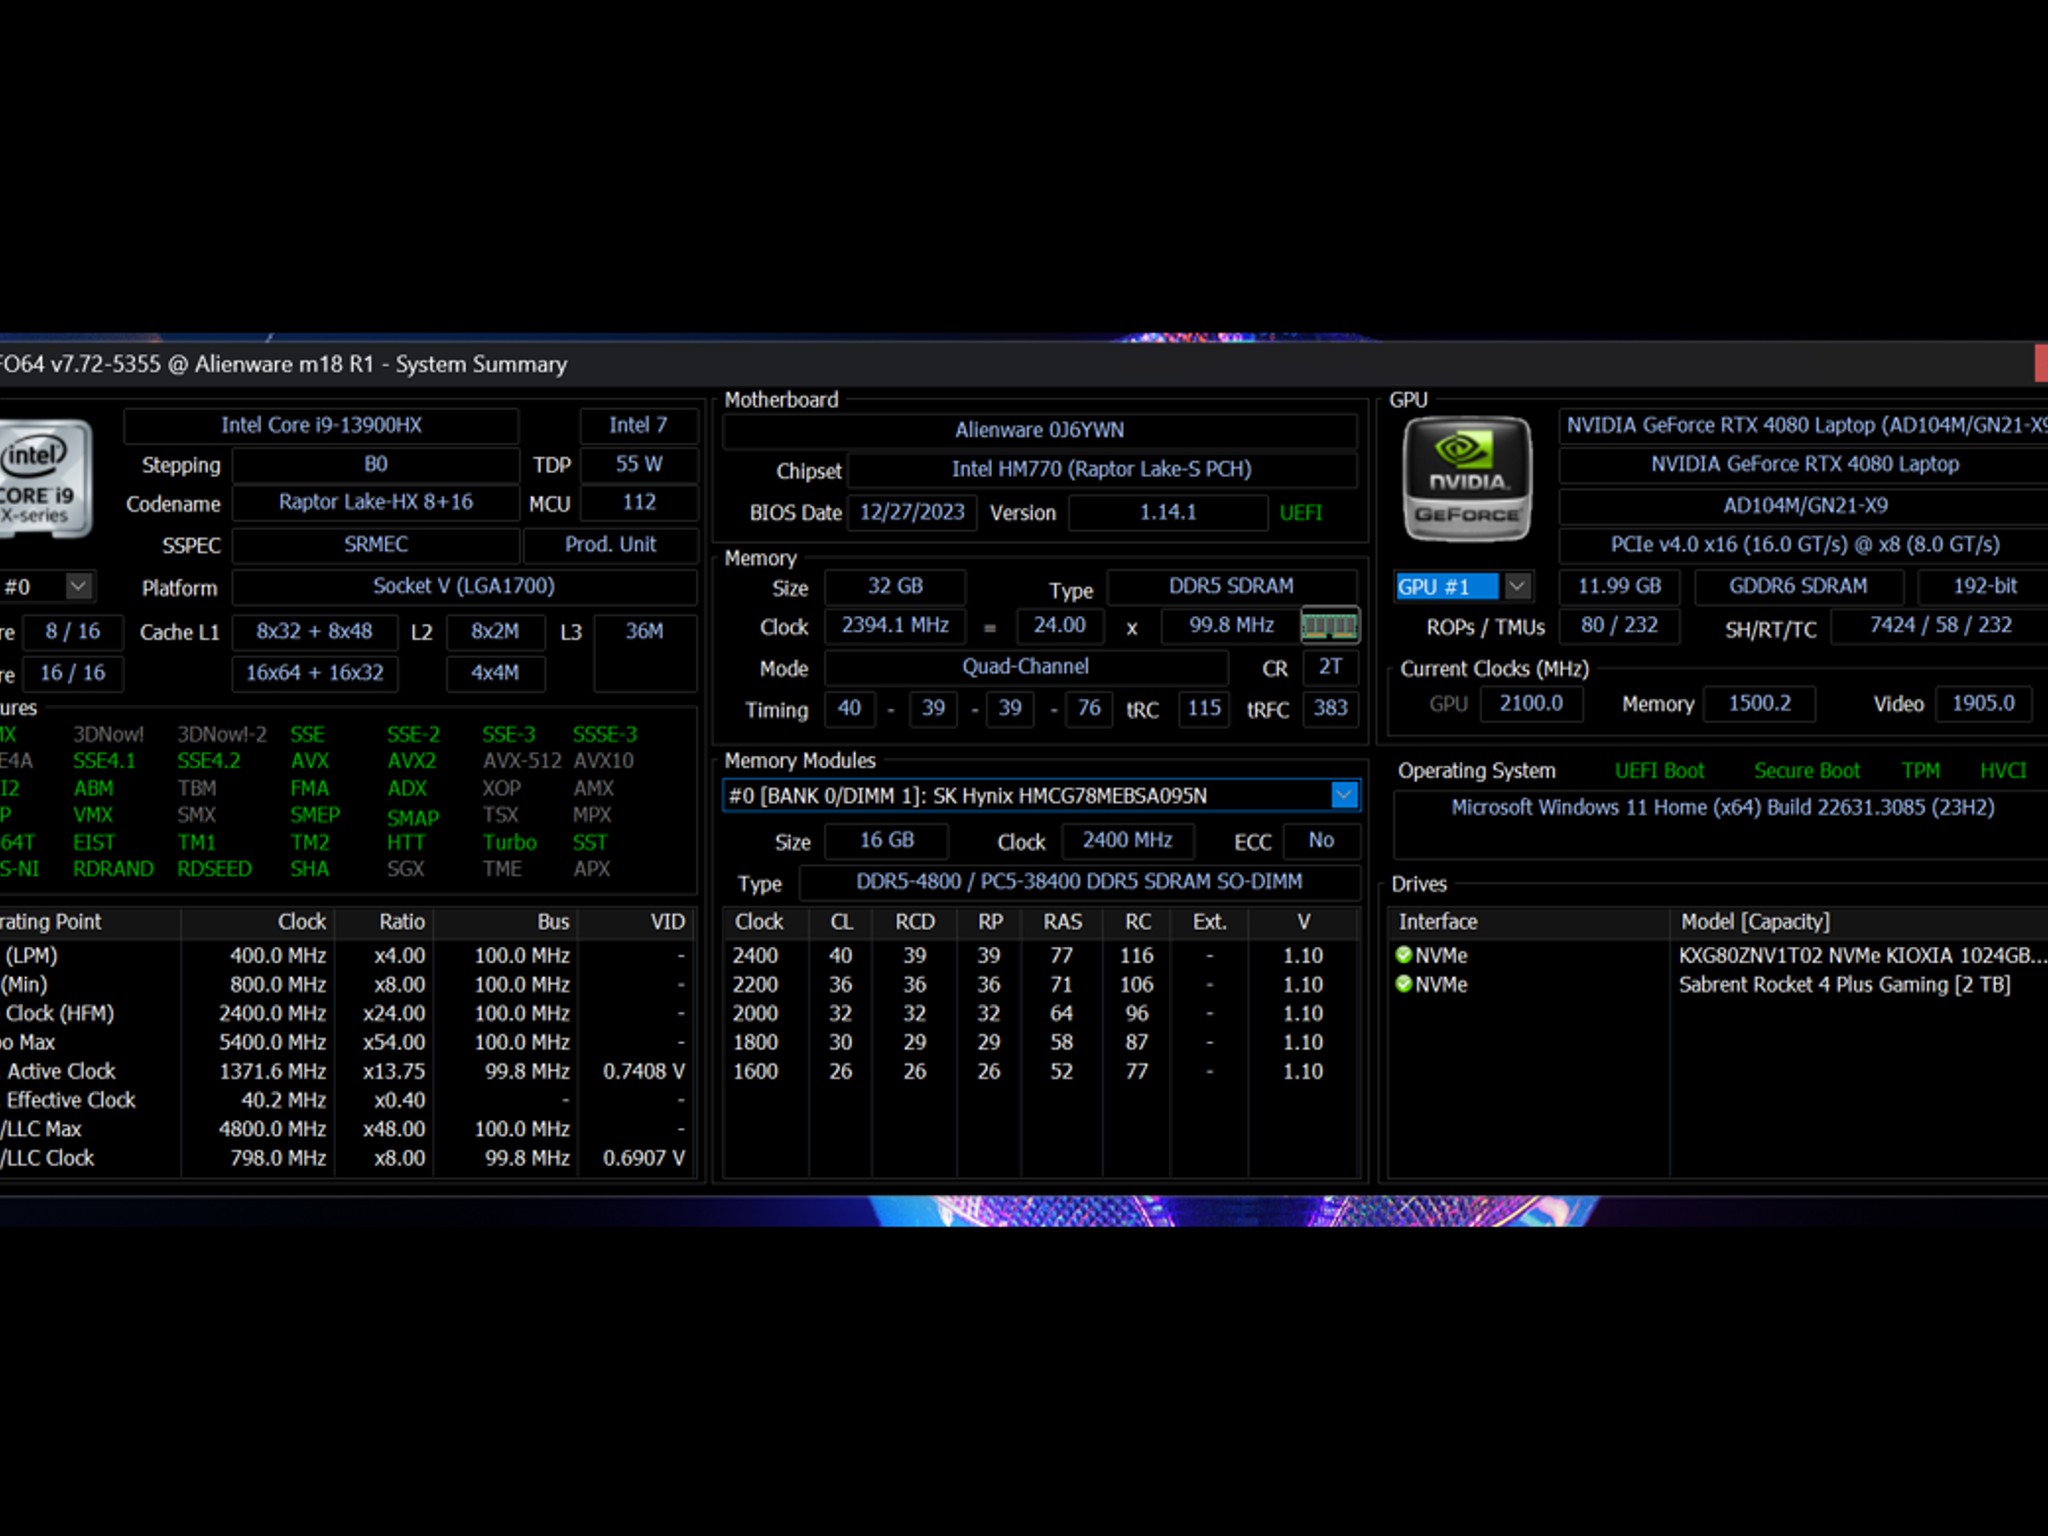Close the System Summary window with red button
The image size is (2048, 1536).
pyautogui.click(x=2041, y=363)
